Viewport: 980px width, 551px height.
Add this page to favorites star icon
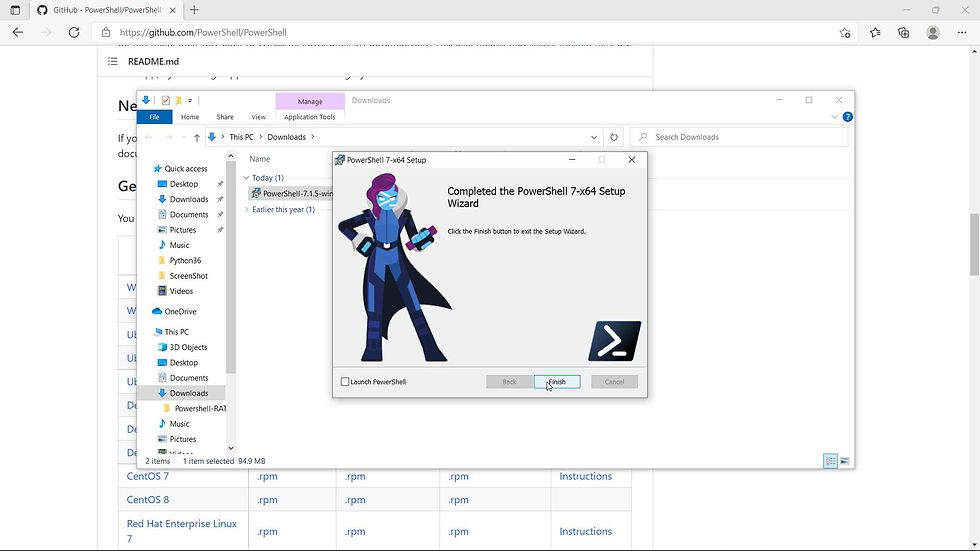coord(845,32)
